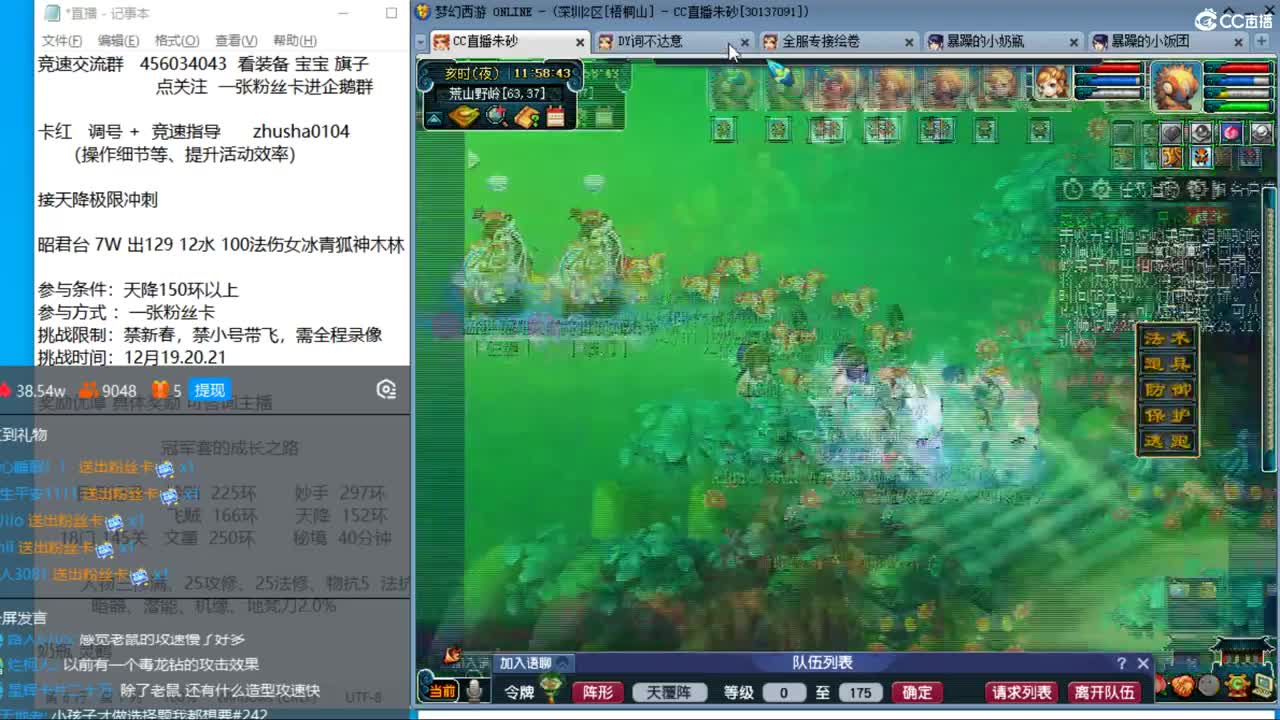This screenshot has width=1280, height=720.
Task: Click the game time display 亥时(夜)
Action: click(474, 73)
